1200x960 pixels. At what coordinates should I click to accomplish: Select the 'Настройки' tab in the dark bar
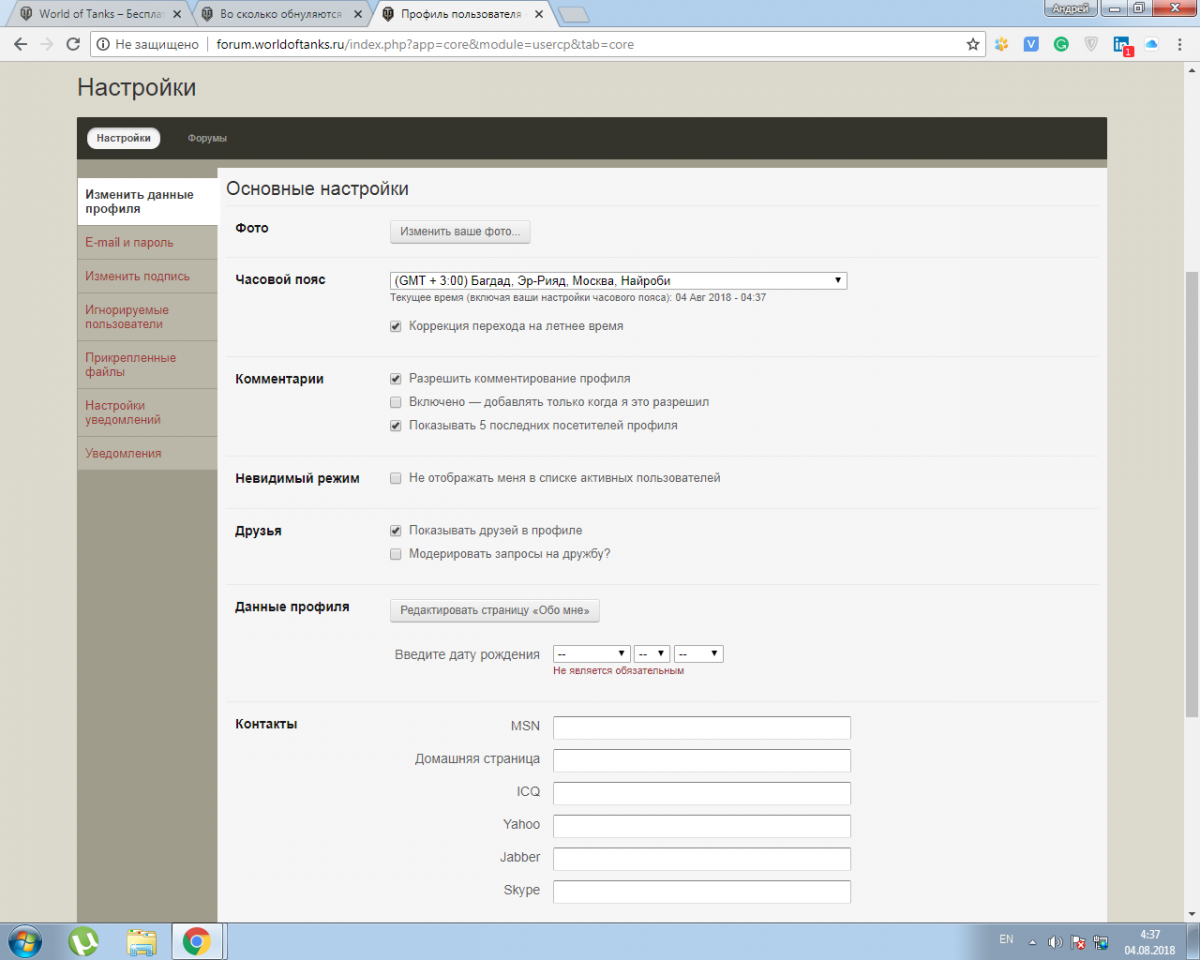click(124, 138)
